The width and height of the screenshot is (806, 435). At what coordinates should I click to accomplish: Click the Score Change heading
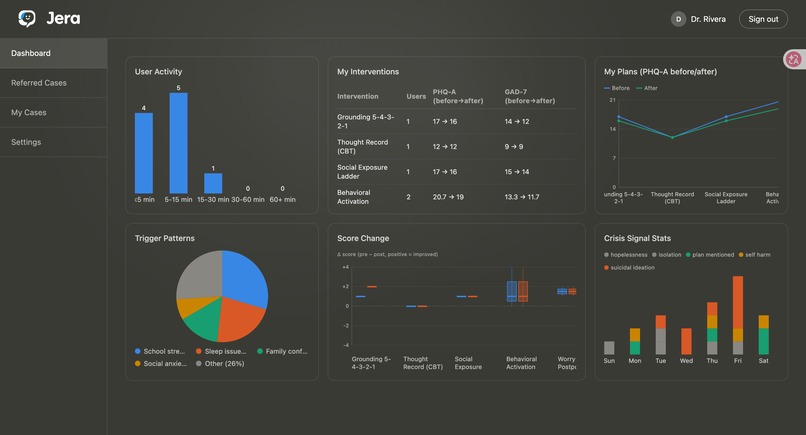pyautogui.click(x=363, y=238)
